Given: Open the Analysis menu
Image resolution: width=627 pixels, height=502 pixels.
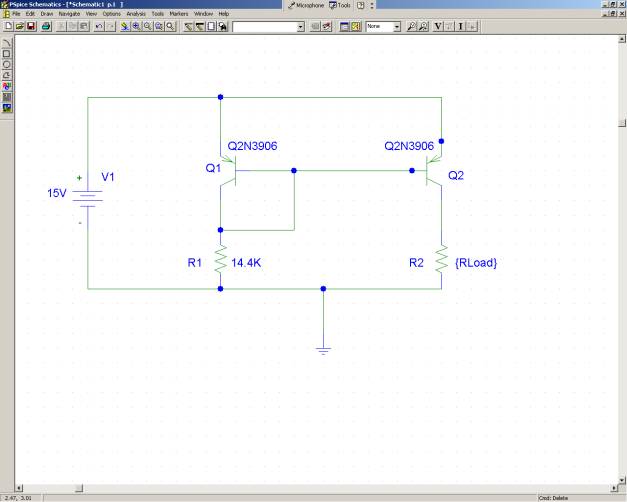Looking at the screenshot, I should coord(136,13).
